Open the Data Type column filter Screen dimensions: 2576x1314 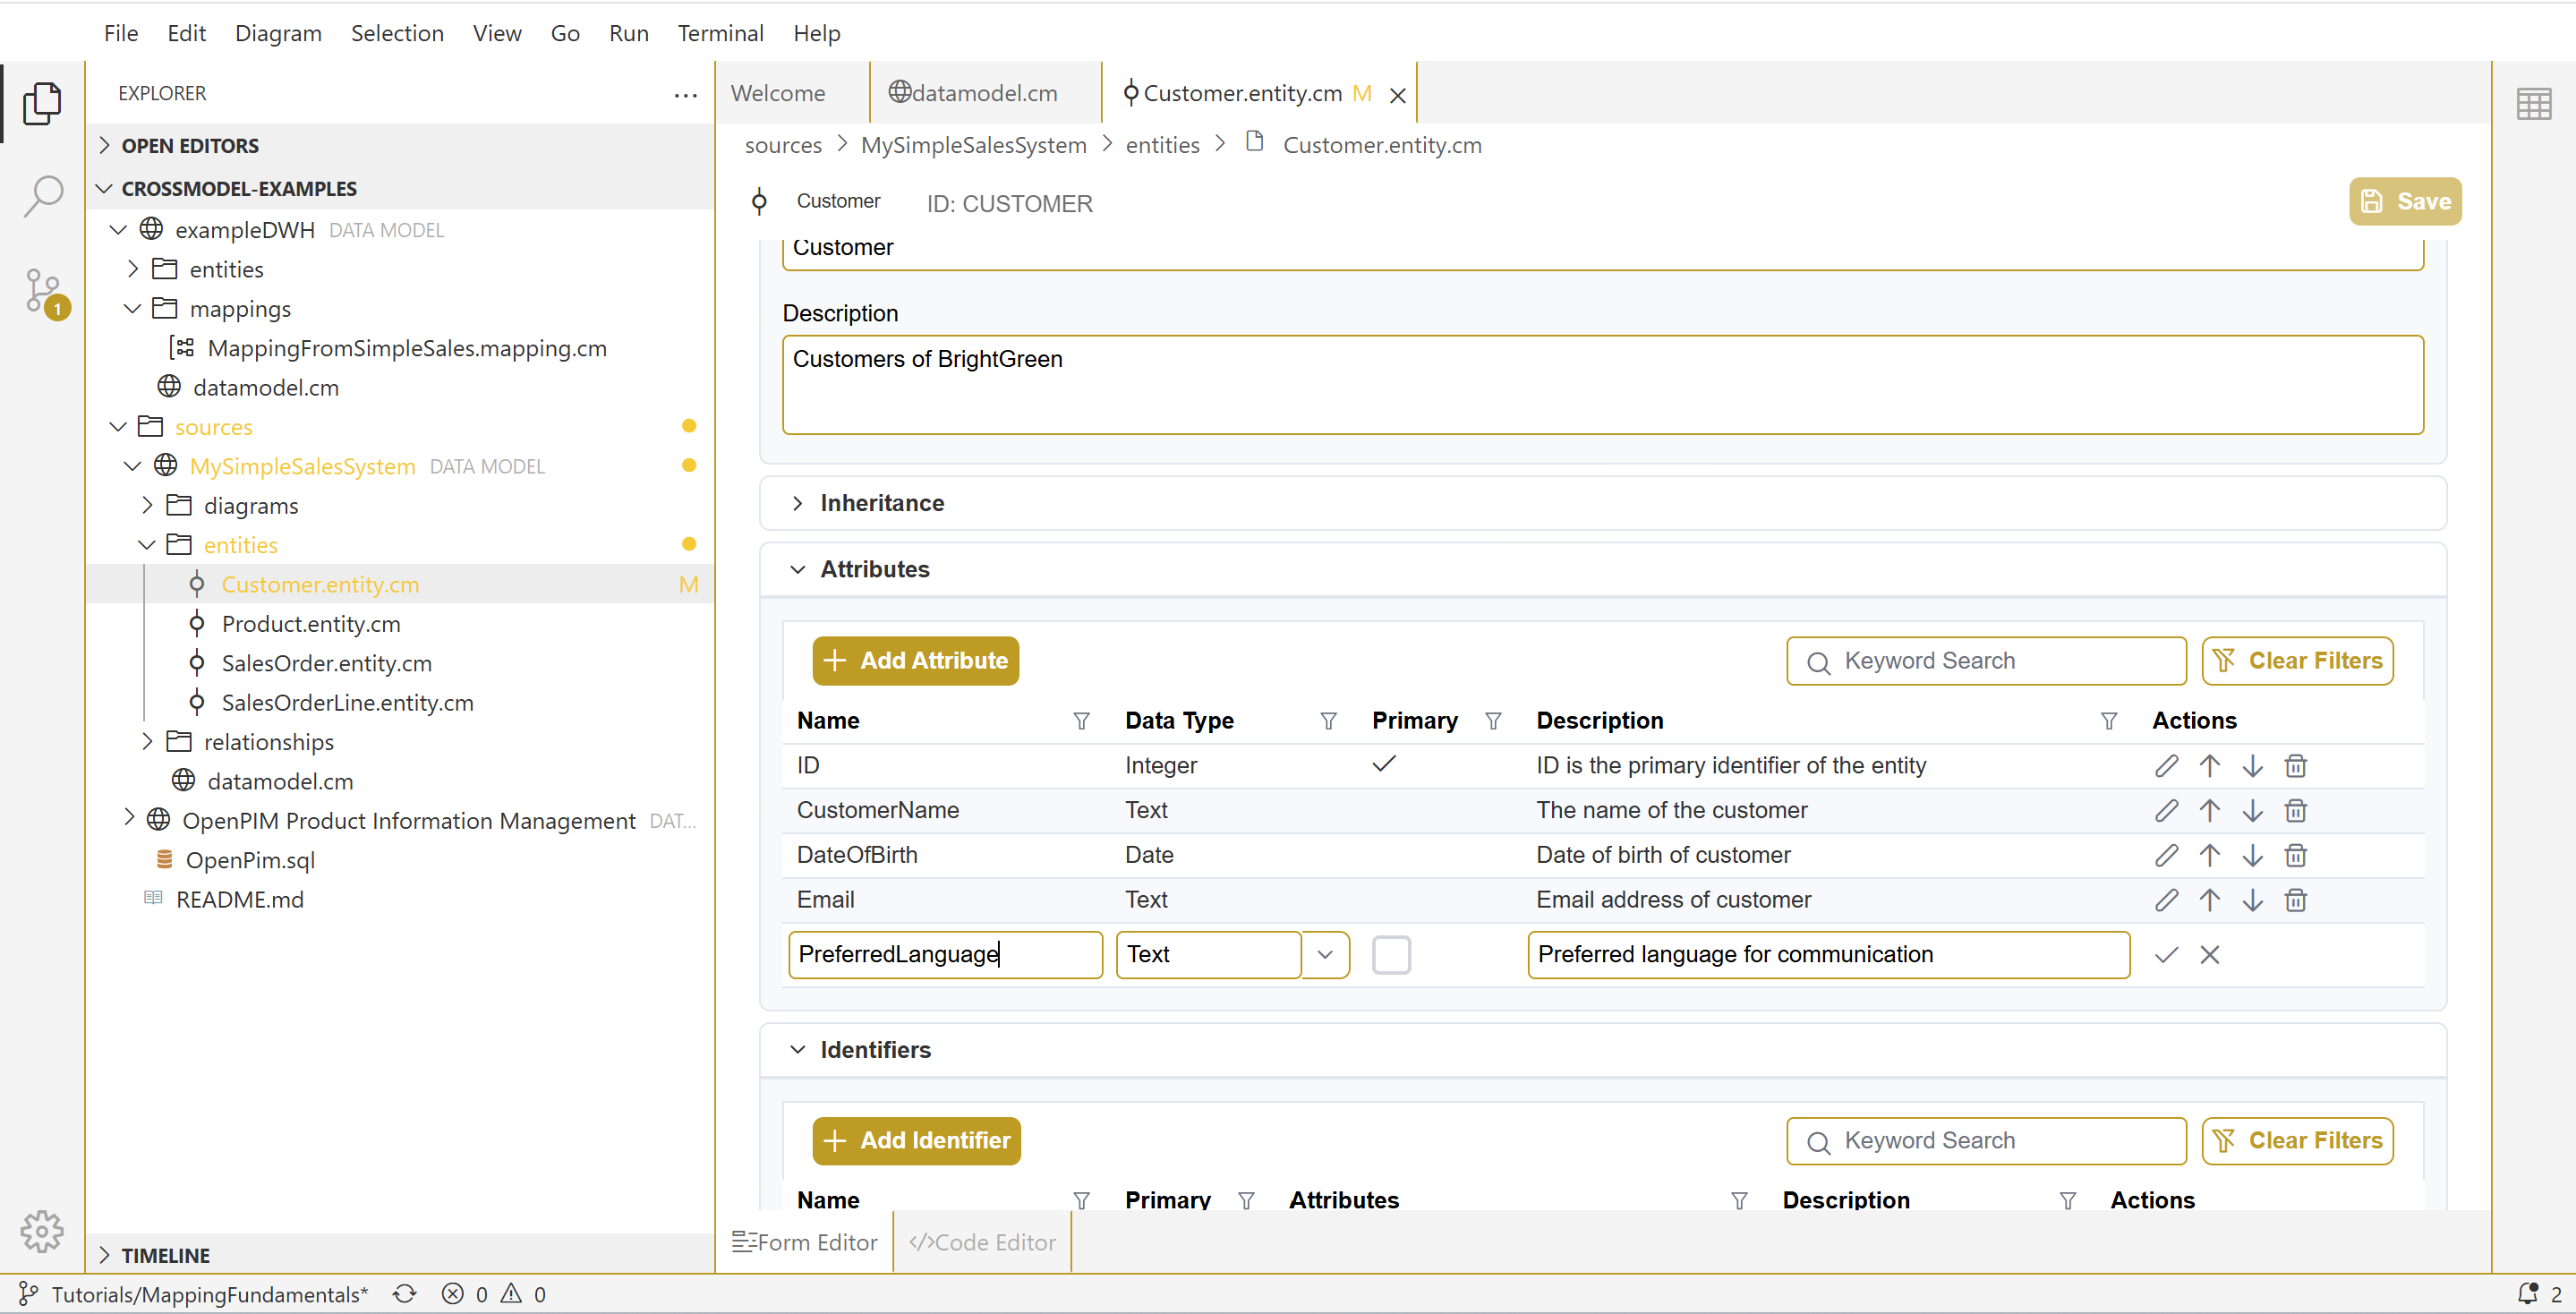click(x=1328, y=721)
